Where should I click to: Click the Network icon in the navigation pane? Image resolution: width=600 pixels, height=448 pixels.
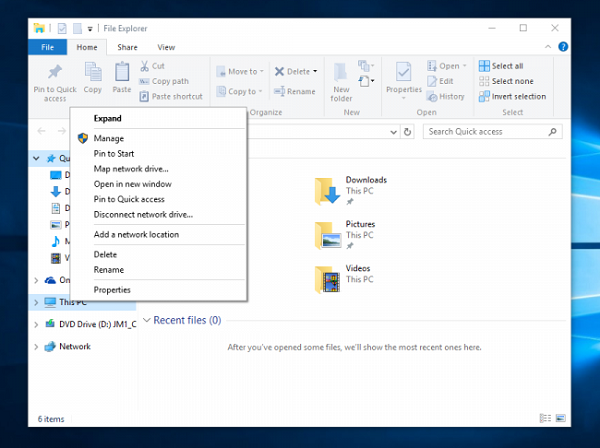pyautogui.click(x=50, y=347)
